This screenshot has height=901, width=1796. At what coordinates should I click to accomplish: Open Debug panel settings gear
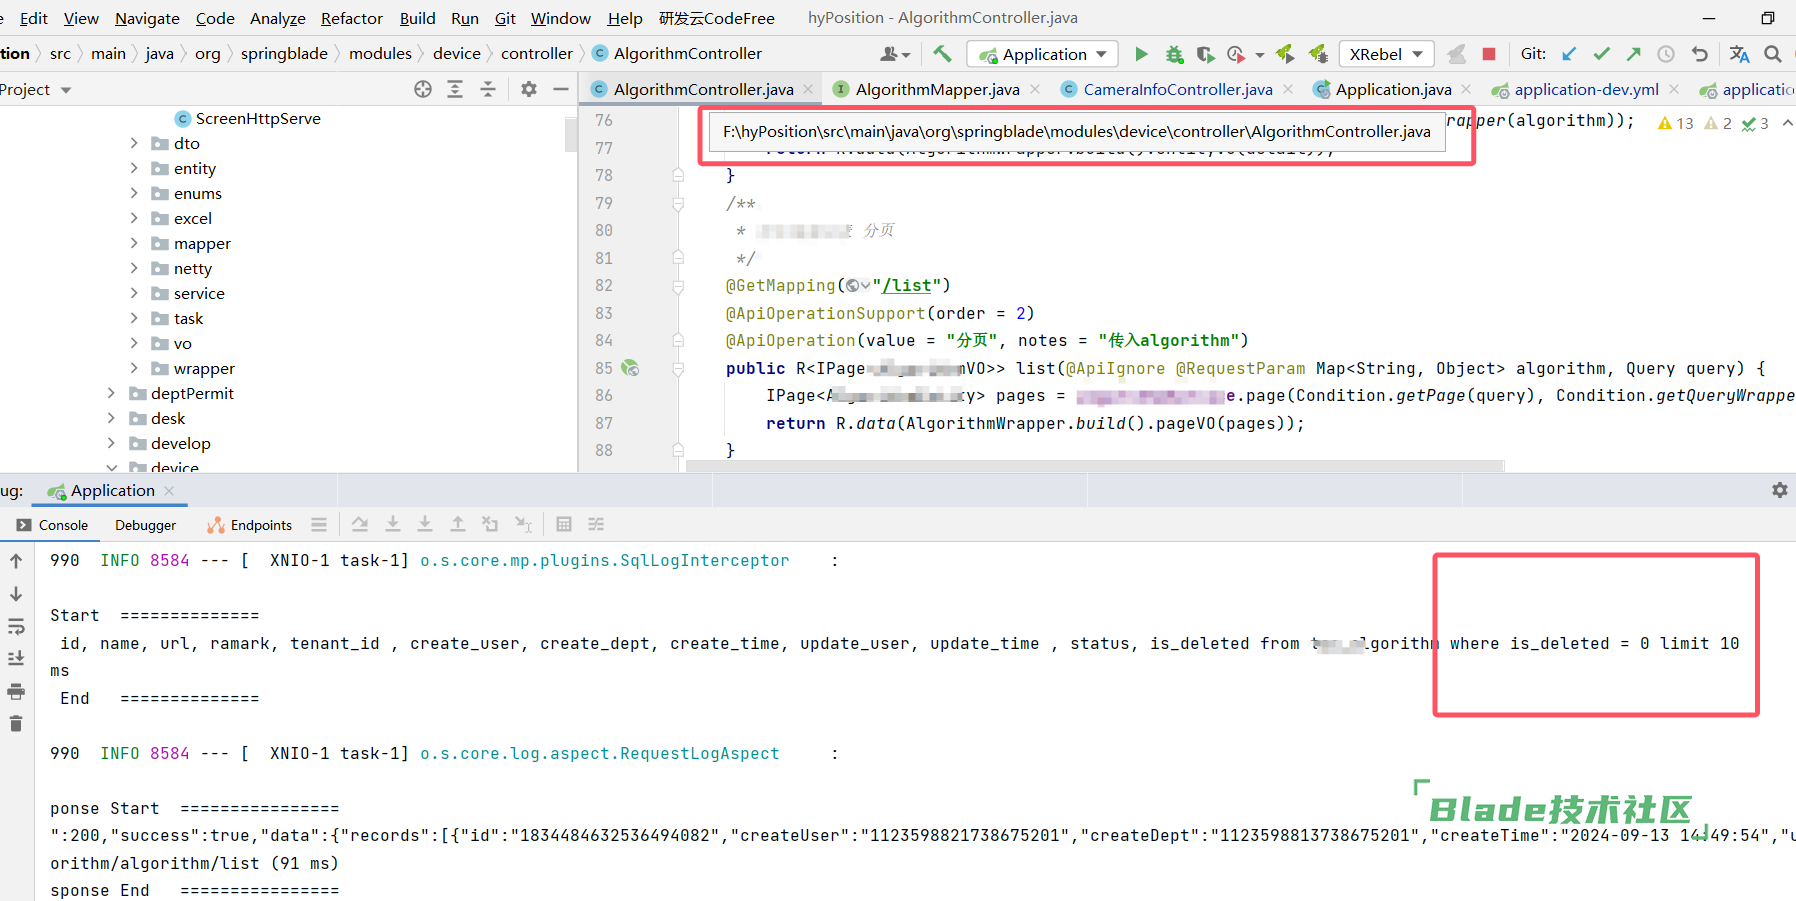click(1780, 490)
